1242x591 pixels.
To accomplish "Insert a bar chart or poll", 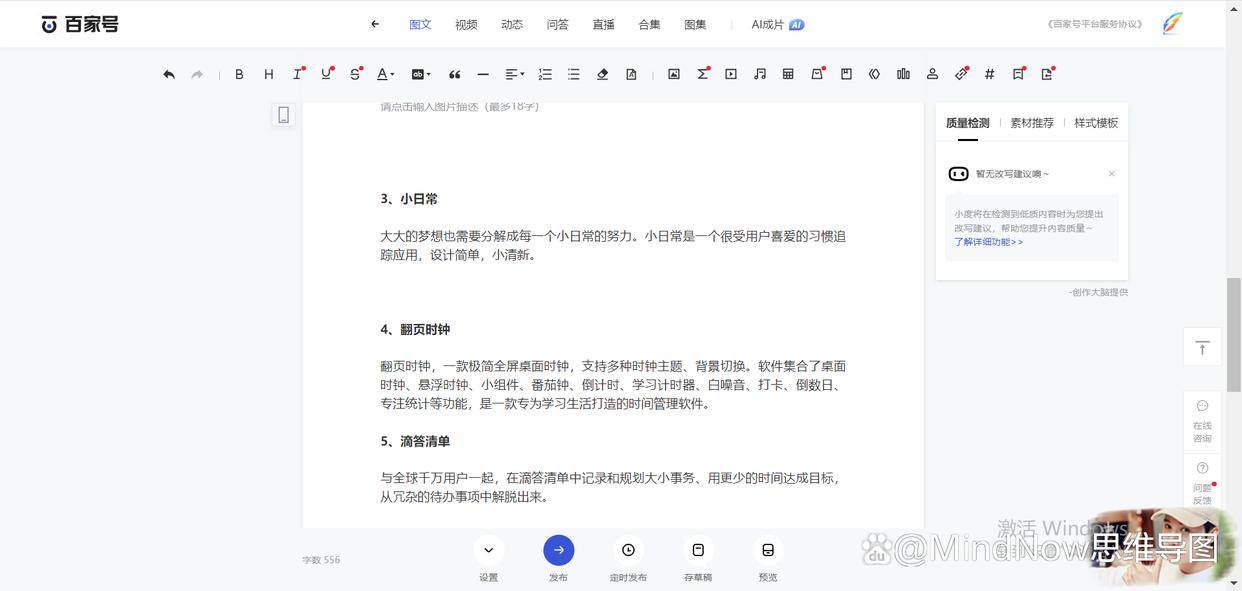I will click(903, 74).
